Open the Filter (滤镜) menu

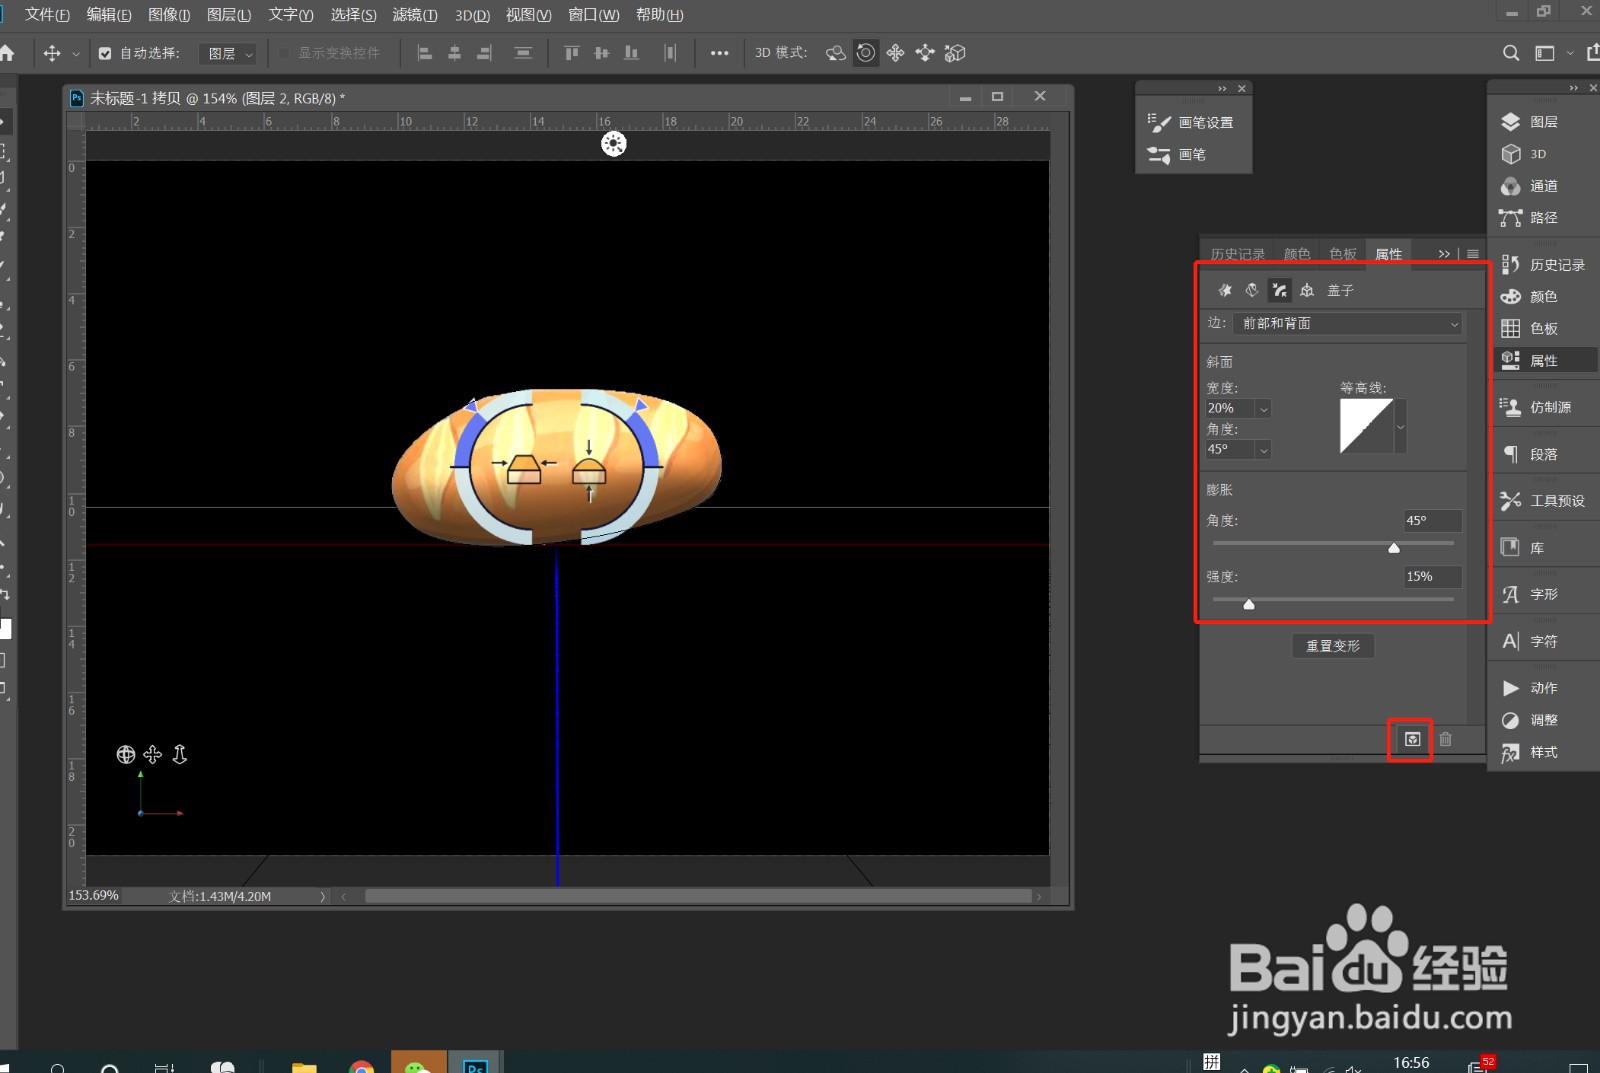click(x=415, y=15)
